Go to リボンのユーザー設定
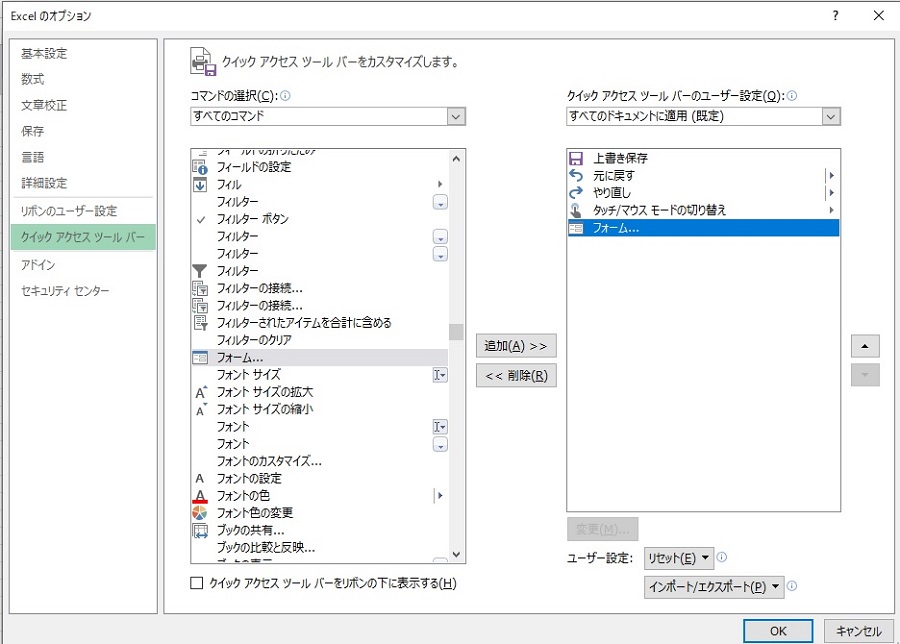900x644 pixels. [x=69, y=211]
